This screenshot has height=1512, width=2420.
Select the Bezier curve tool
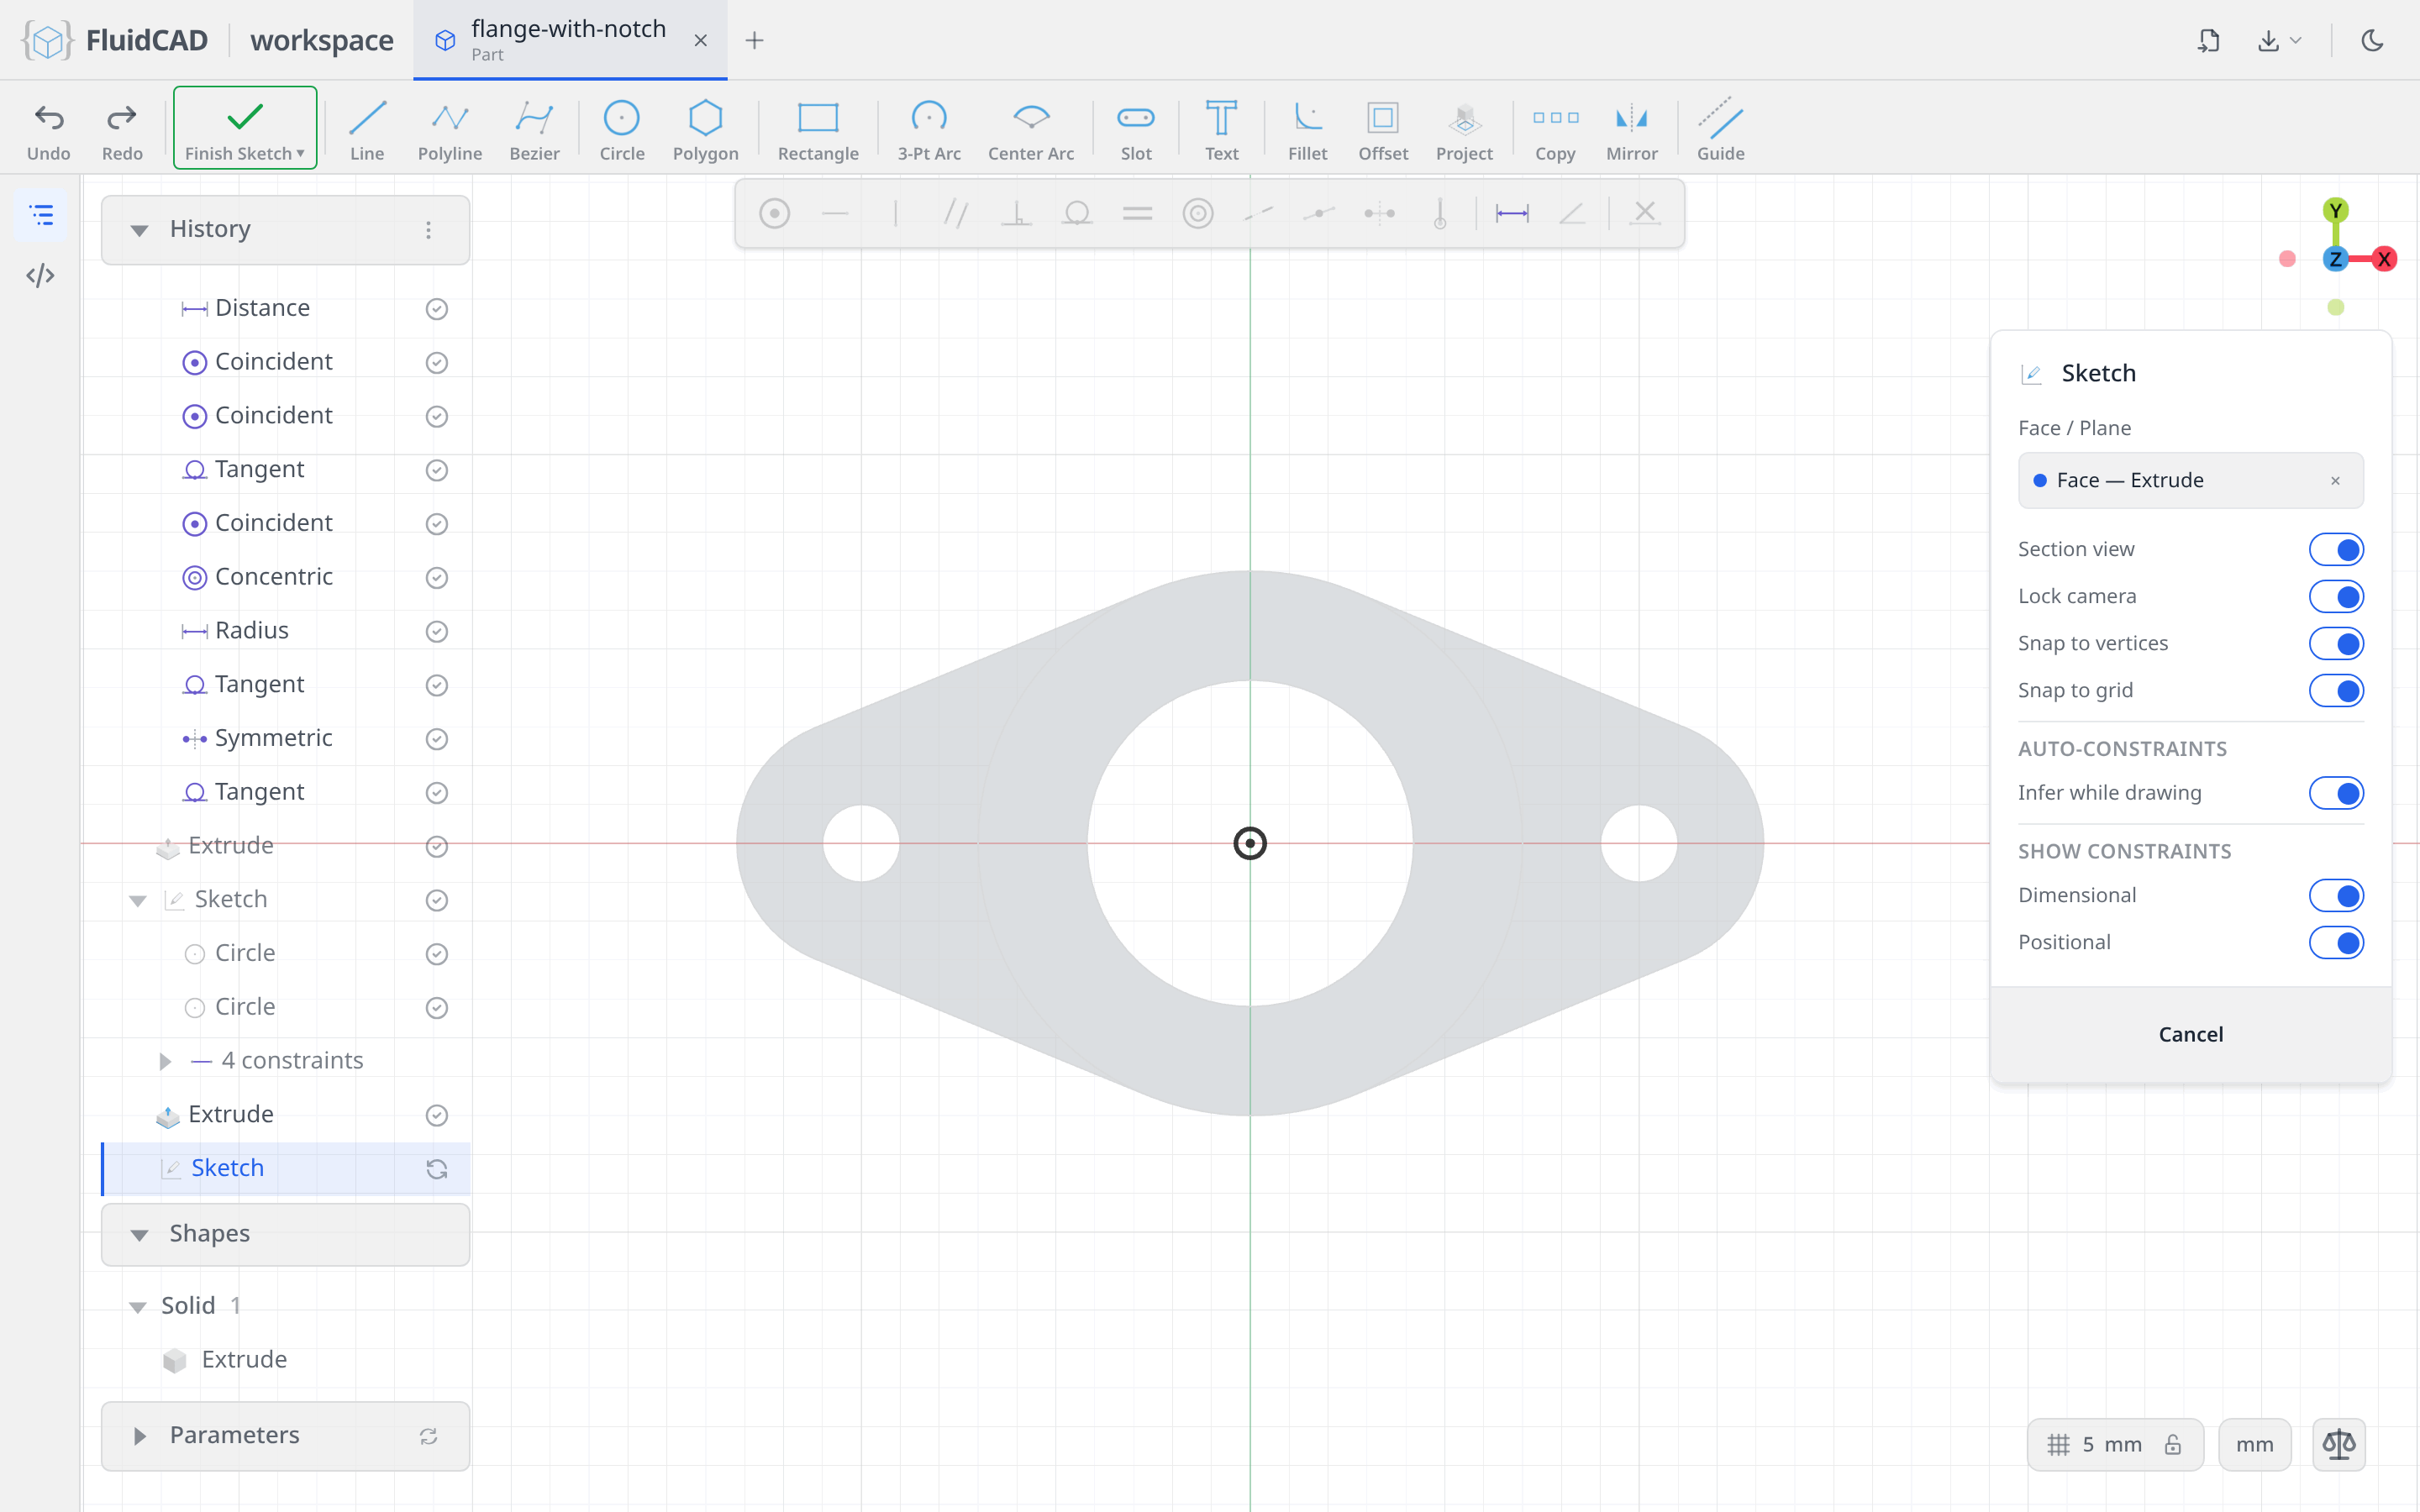[534, 130]
